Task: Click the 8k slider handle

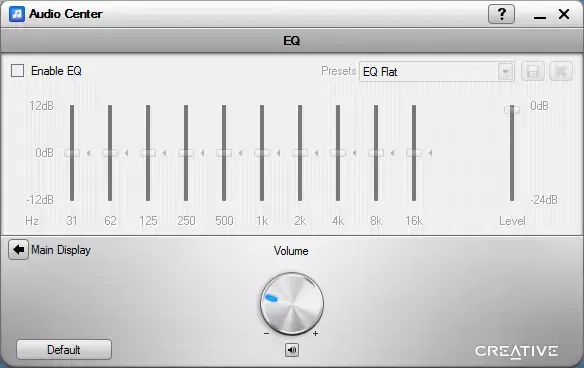Action: coord(376,153)
